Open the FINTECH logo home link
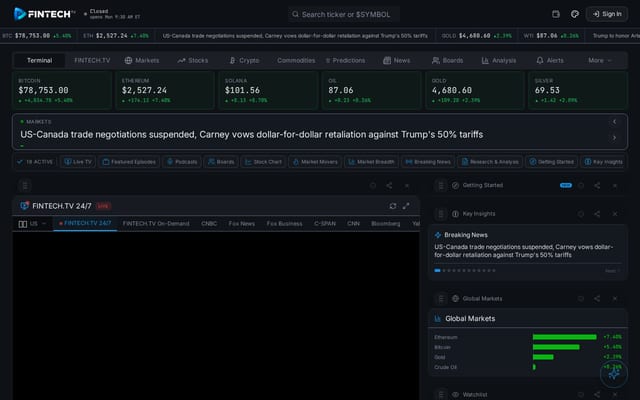This screenshot has height=400, width=640. coord(44,14)
